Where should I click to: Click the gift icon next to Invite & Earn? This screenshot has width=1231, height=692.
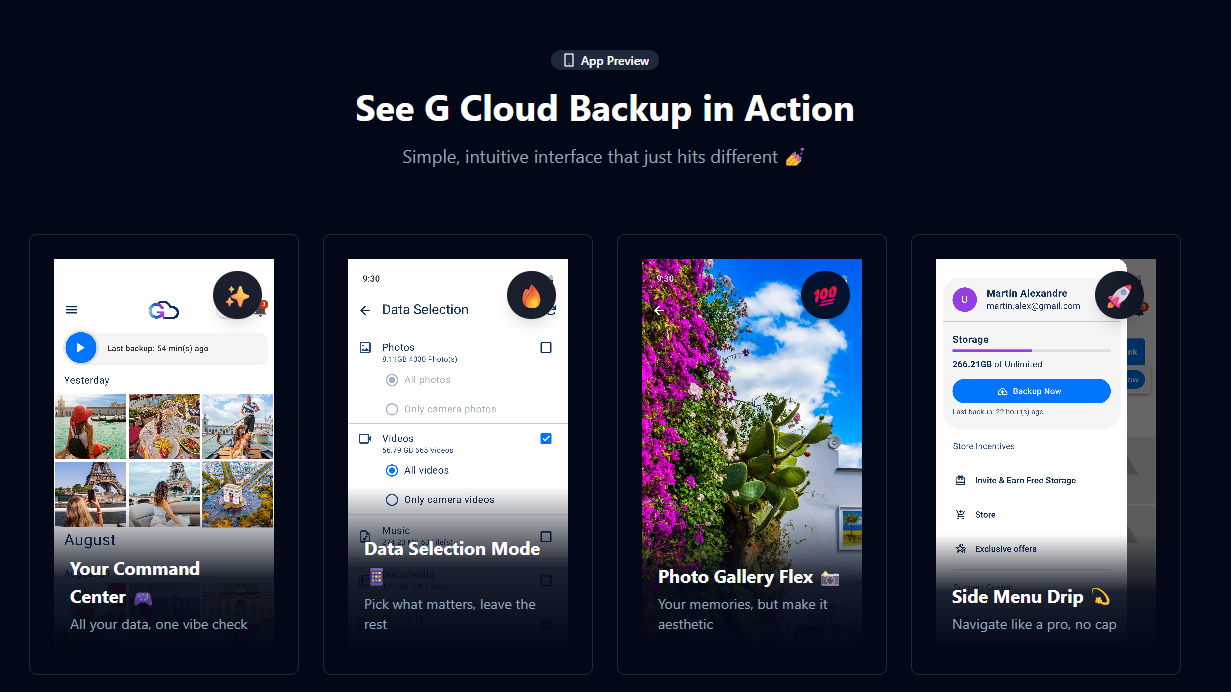[x=961, y=480]
